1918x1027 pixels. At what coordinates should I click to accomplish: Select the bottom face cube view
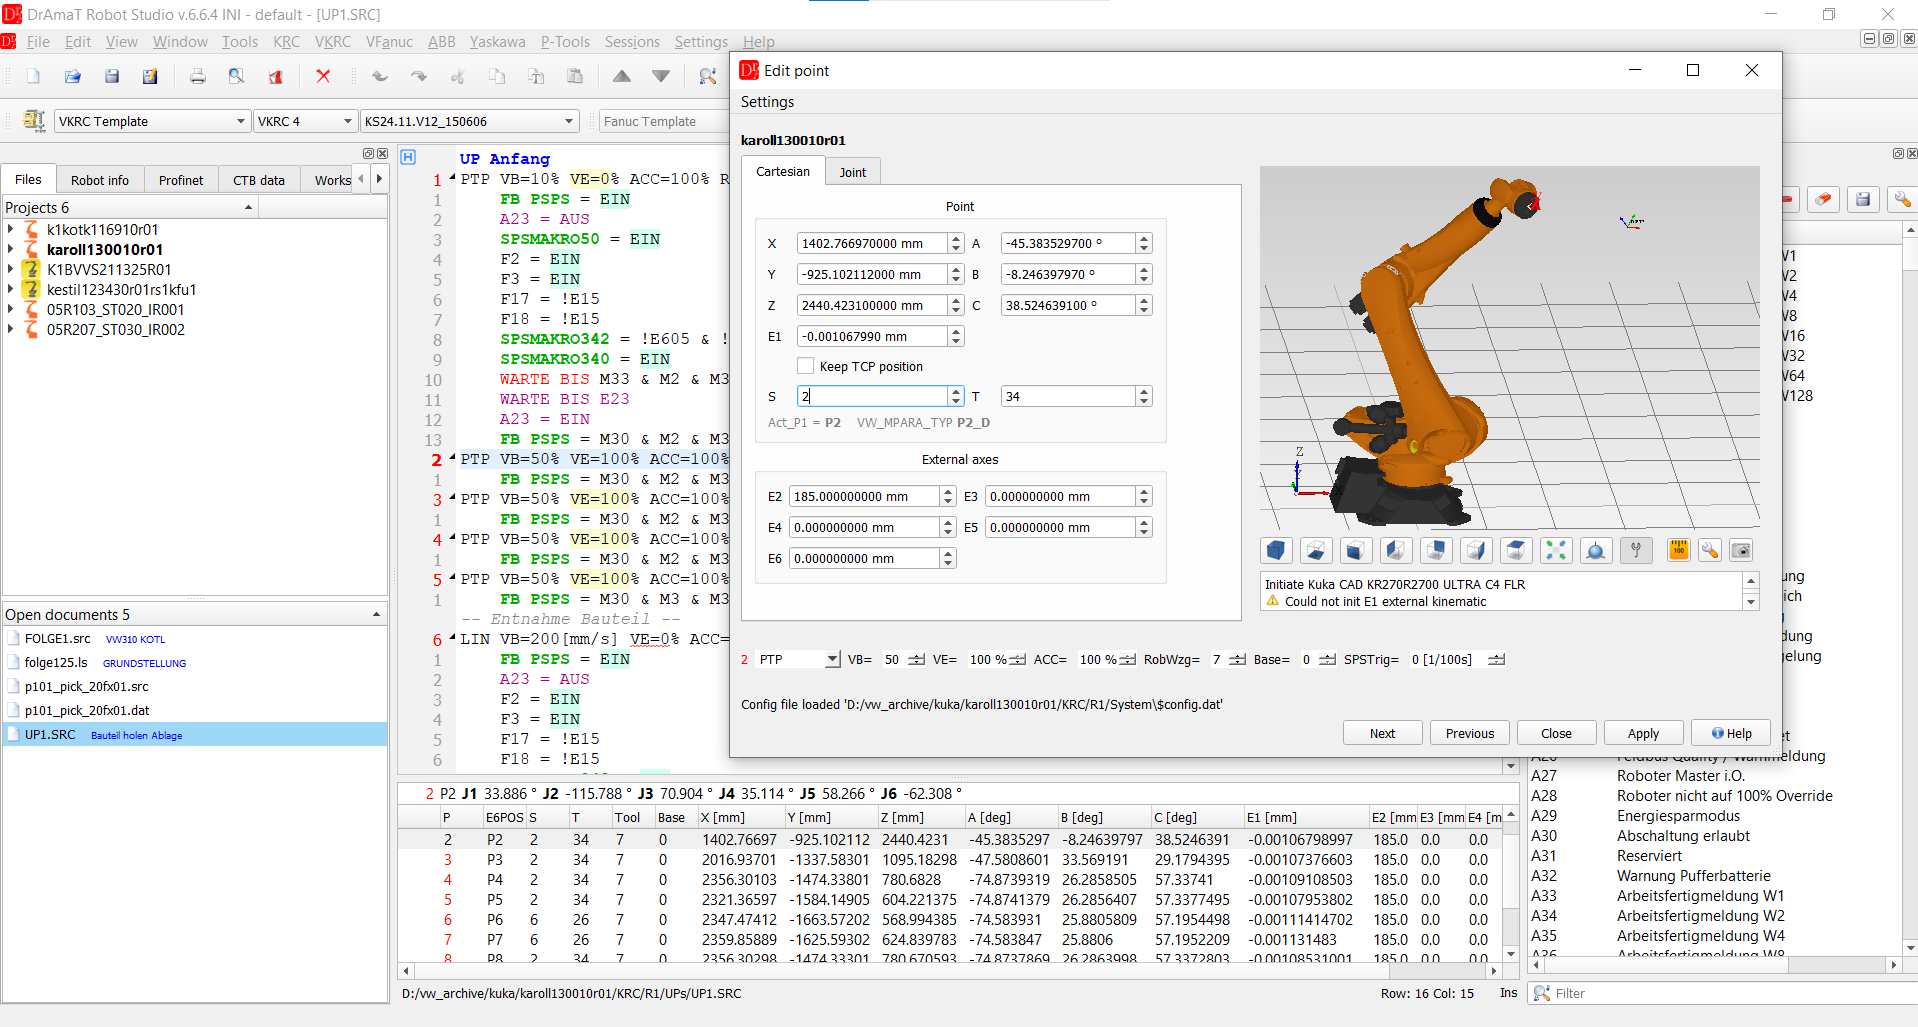pos(1315,550)
